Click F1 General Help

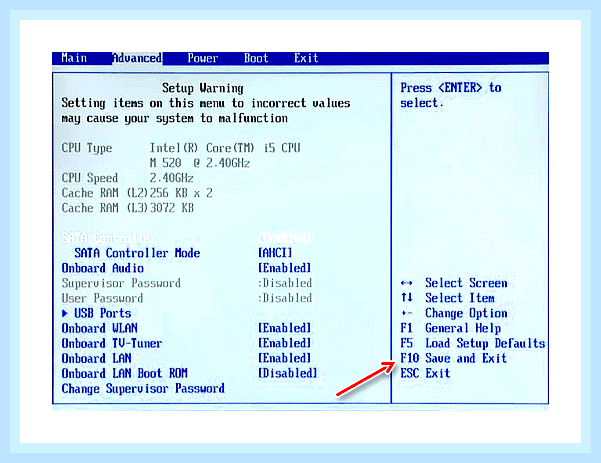[451, 328]
